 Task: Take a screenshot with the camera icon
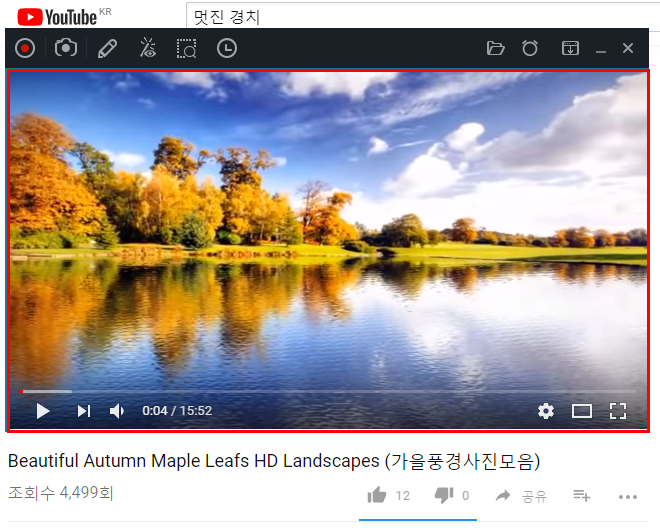click(66, 48)
